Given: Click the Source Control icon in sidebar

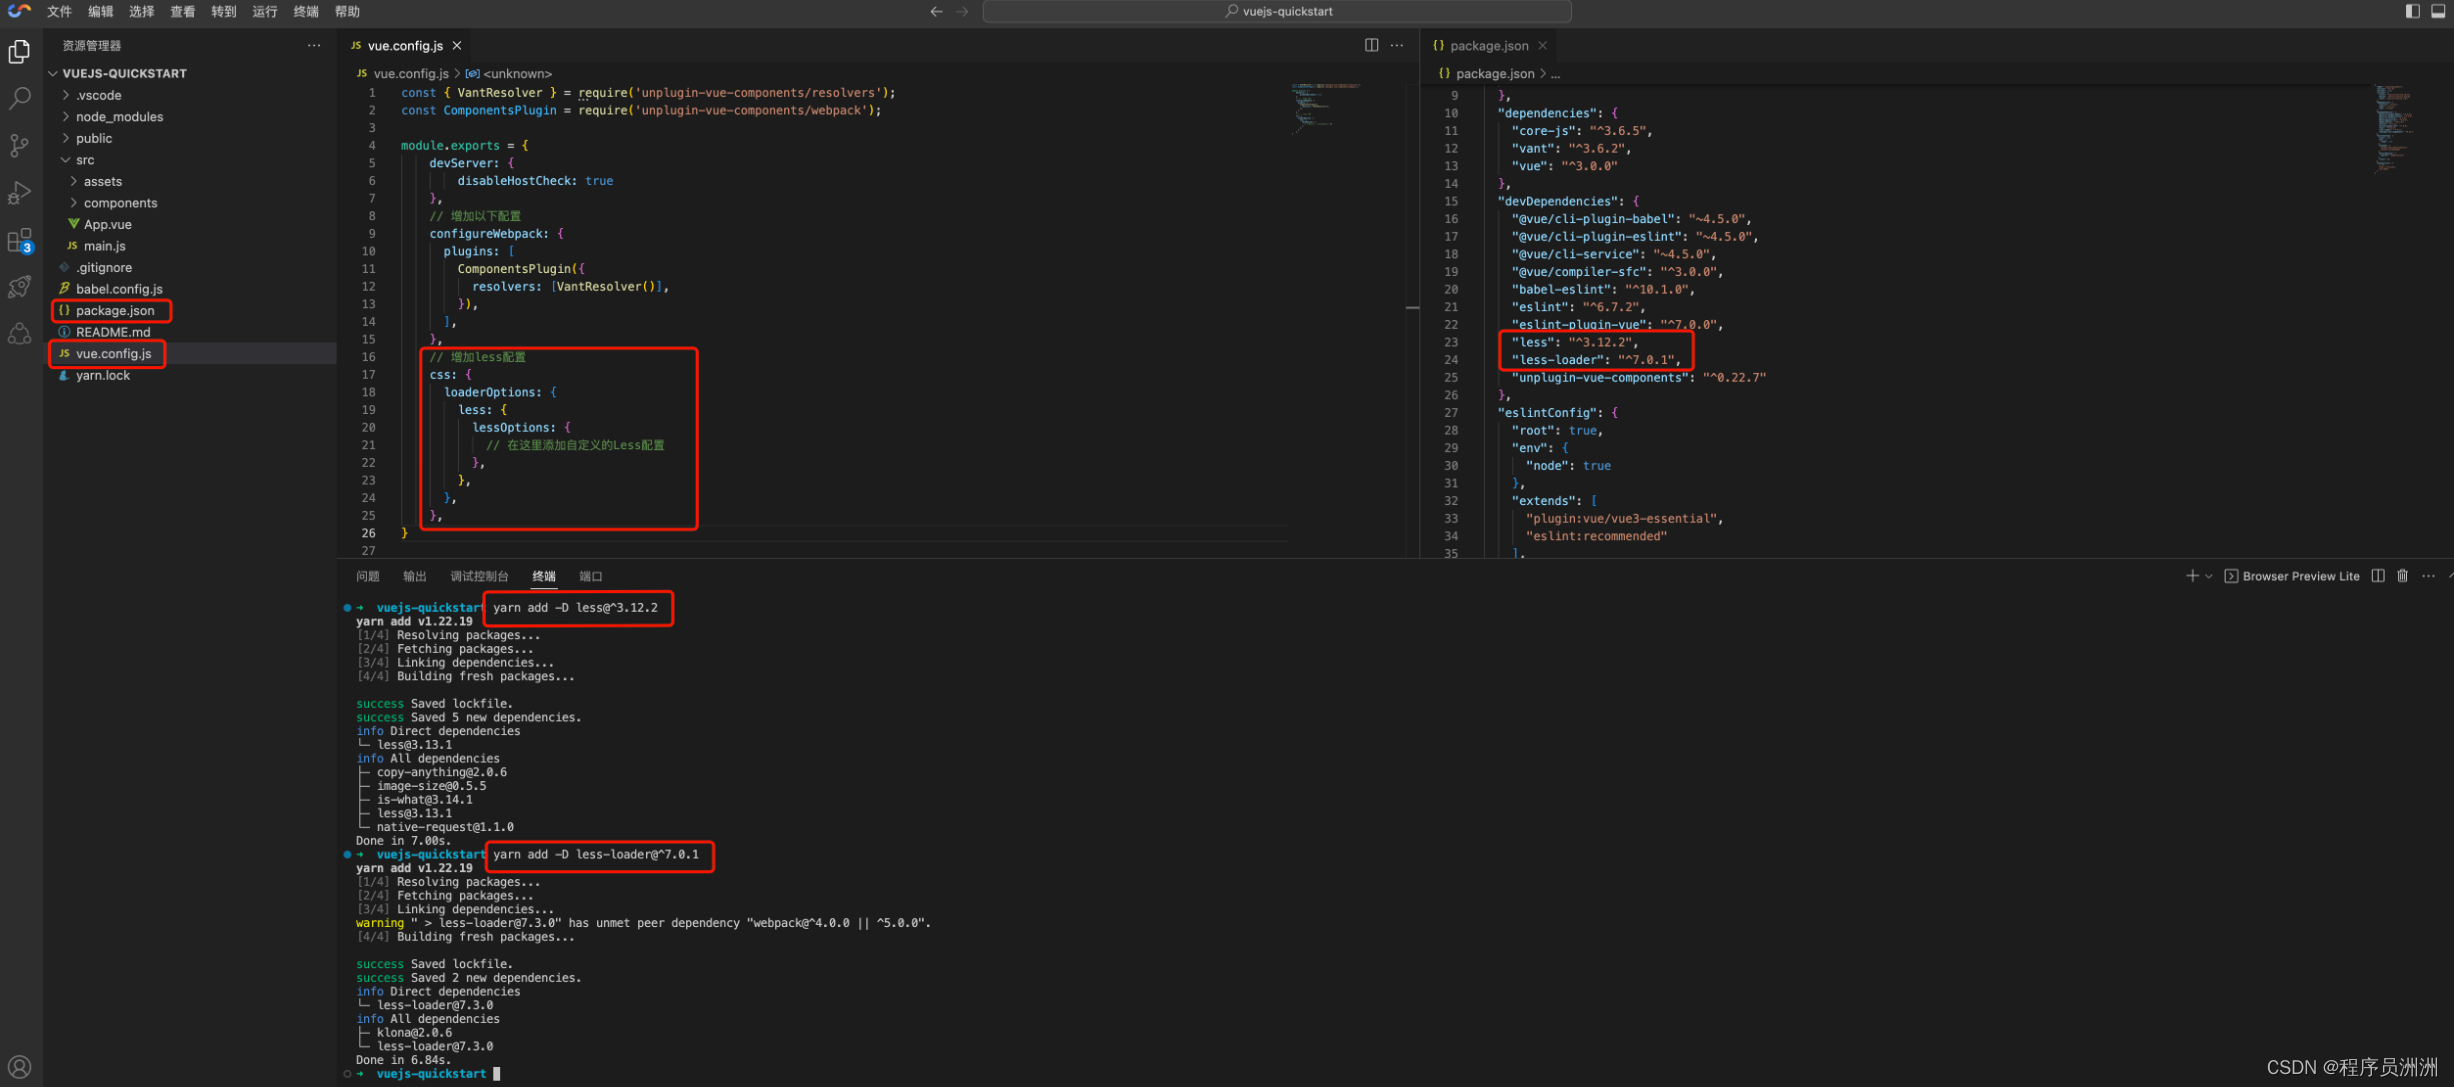Looking at the screenshot, I should 20,147.
